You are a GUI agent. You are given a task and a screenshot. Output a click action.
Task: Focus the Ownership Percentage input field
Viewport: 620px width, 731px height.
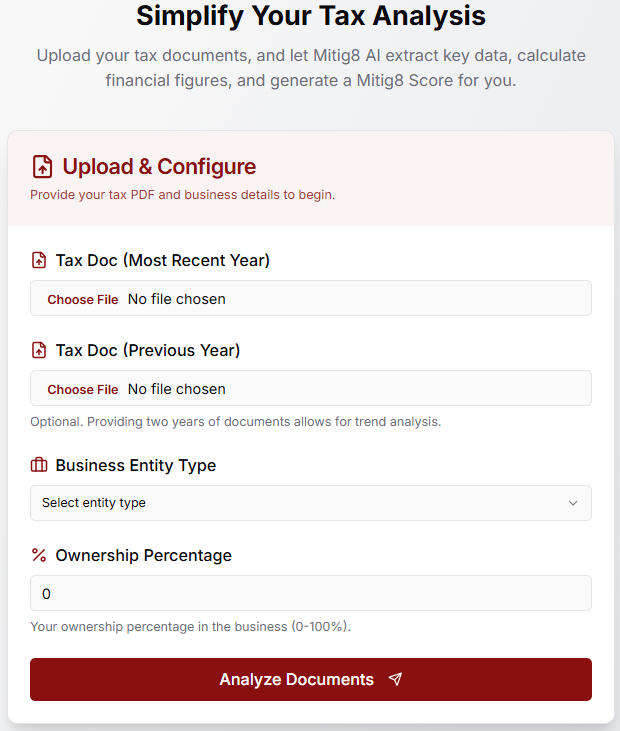310,593
